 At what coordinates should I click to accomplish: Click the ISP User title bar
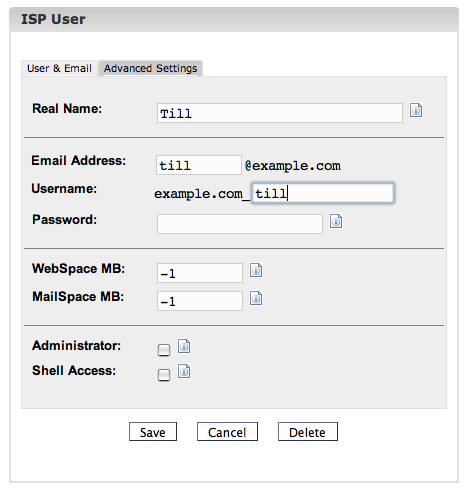point(234,20)
